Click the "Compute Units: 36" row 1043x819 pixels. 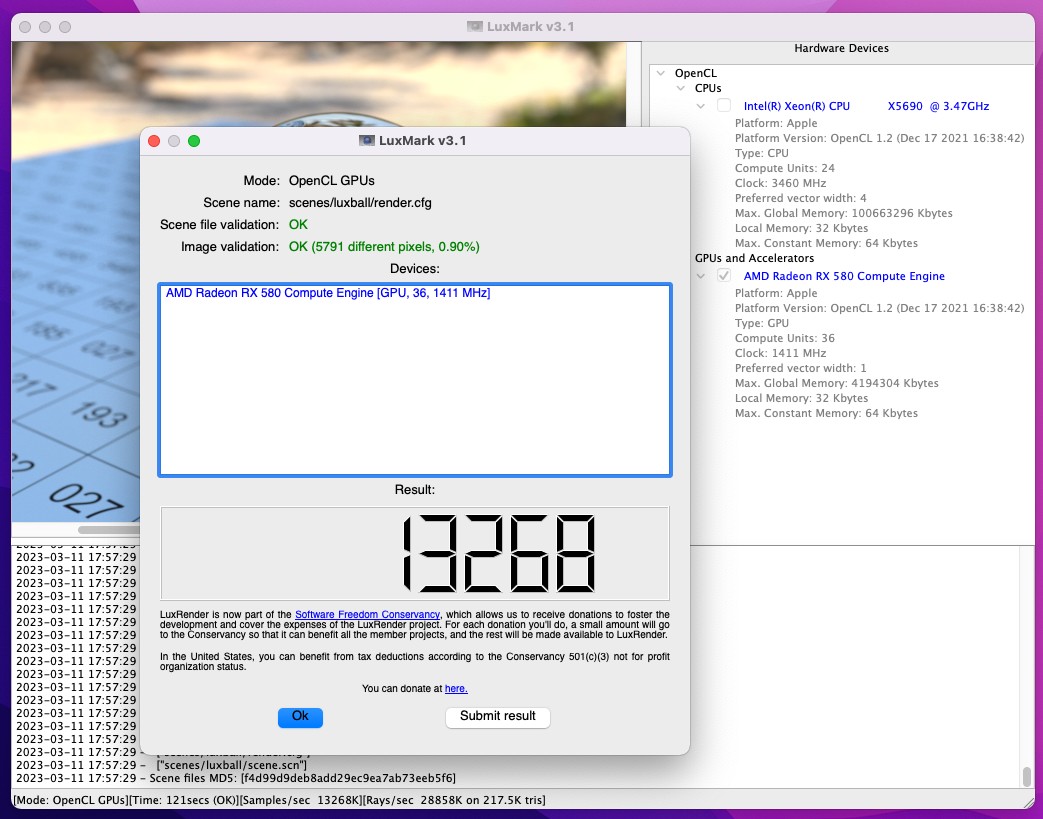point(785,338)
